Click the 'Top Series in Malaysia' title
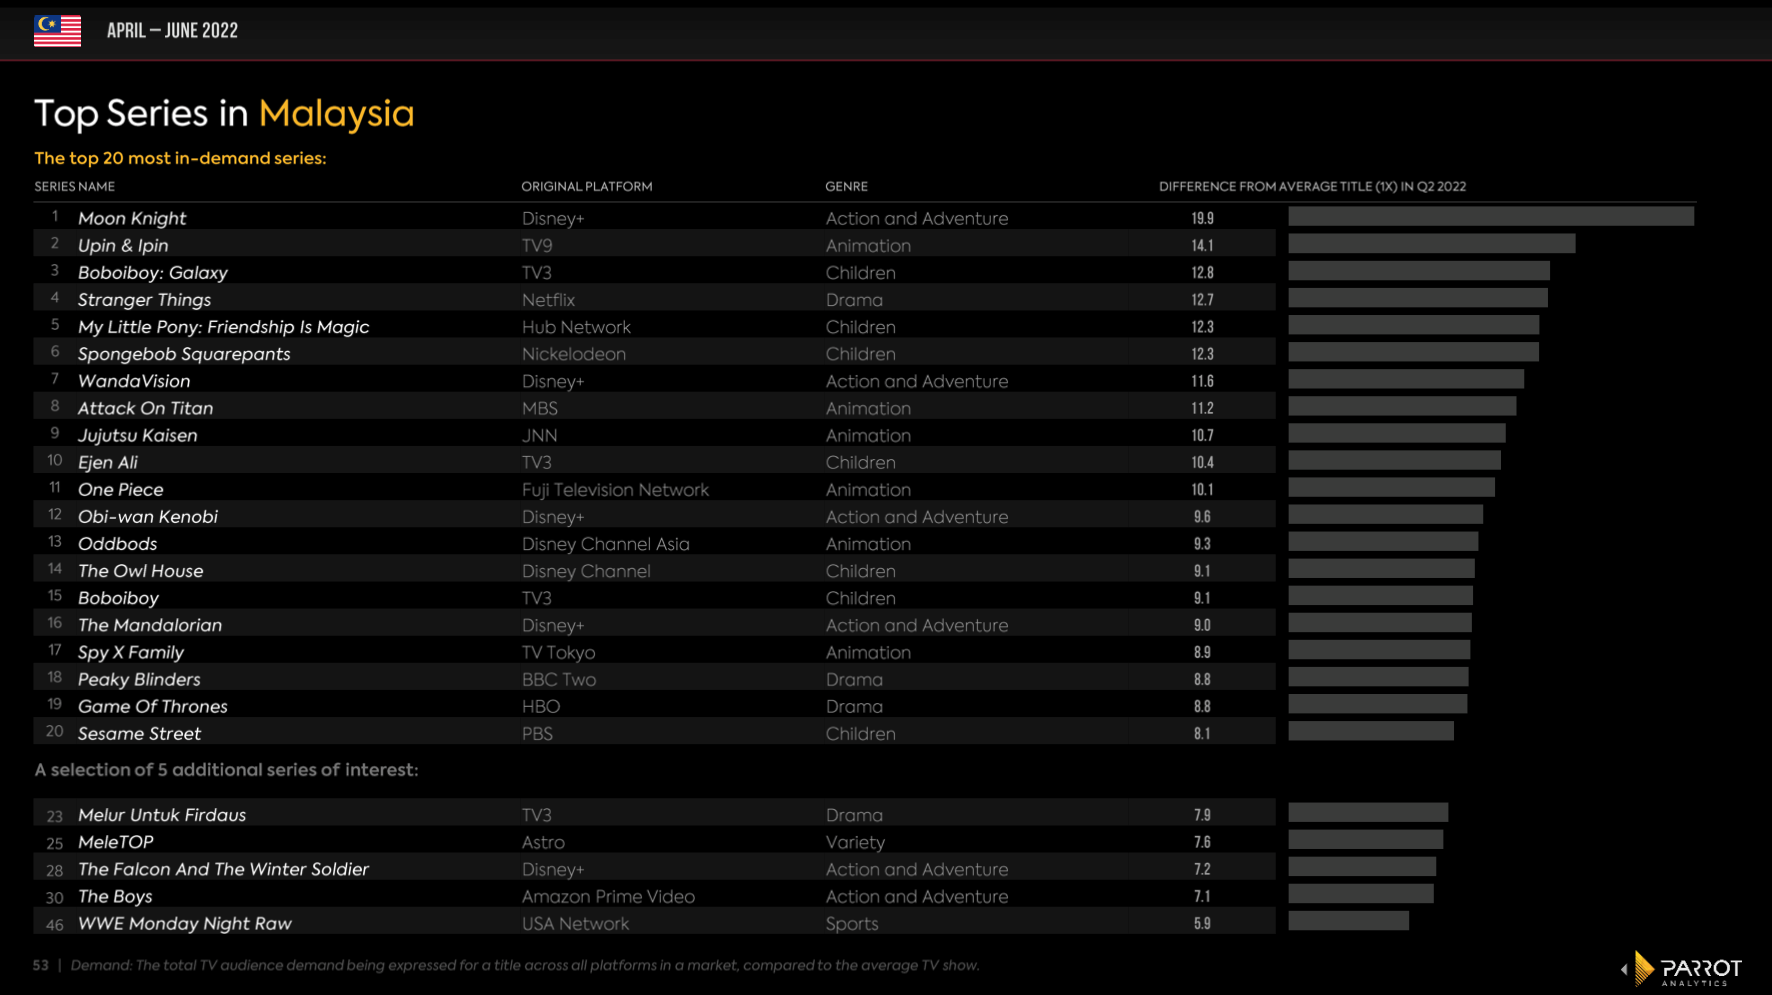Screen dimensions: 1772x995 point(224,114)
